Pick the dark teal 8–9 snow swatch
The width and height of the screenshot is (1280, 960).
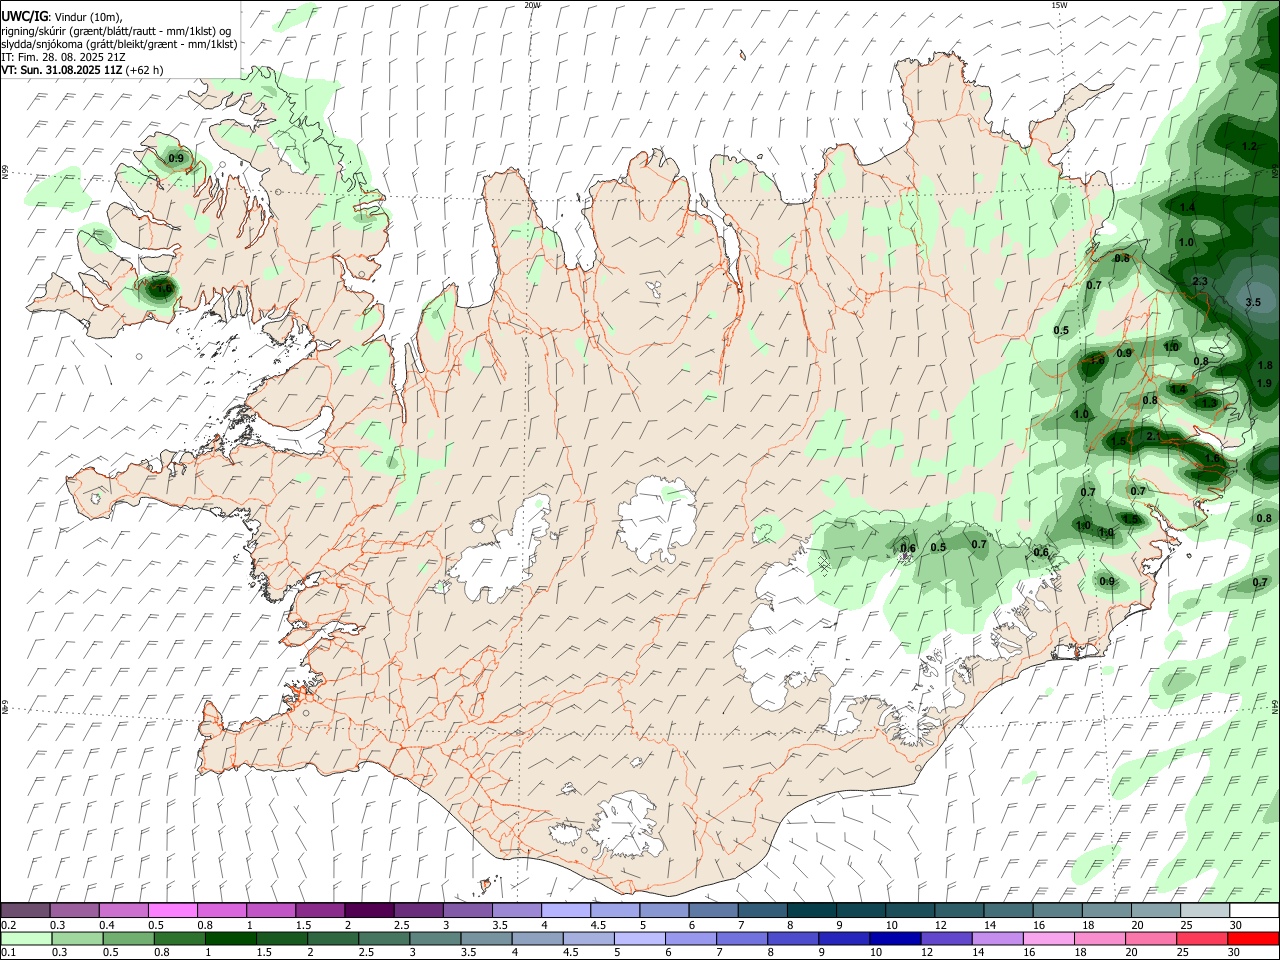click(812, 911)
